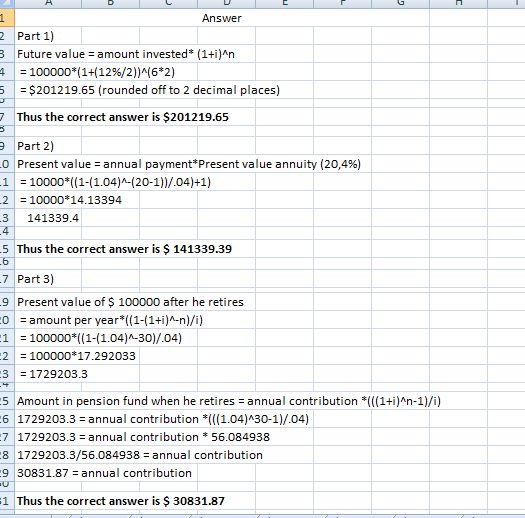Select column G via its header
Image resolution: width=525 pixels, height=518 pixels.
pyautogui.click(x=400, y=3)
